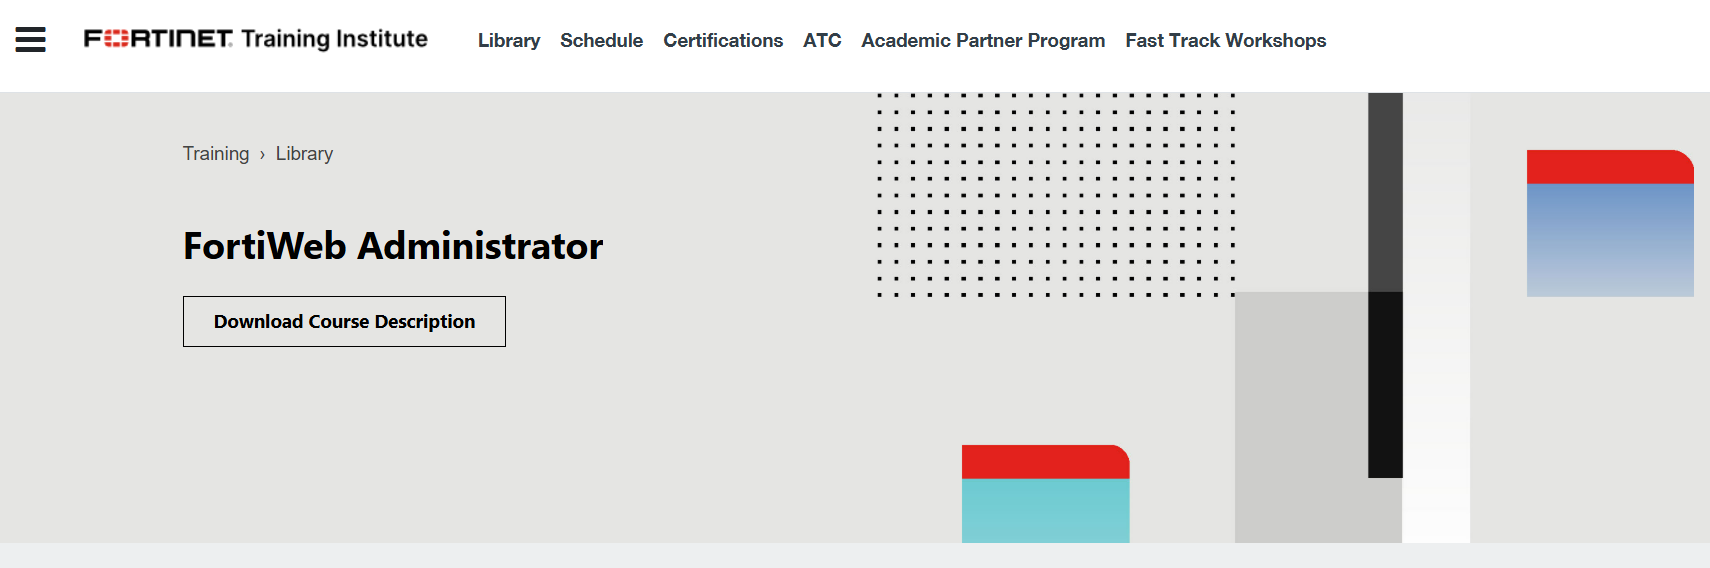
Task: Open the Schedule navigation item
Action: coord(601,40)
